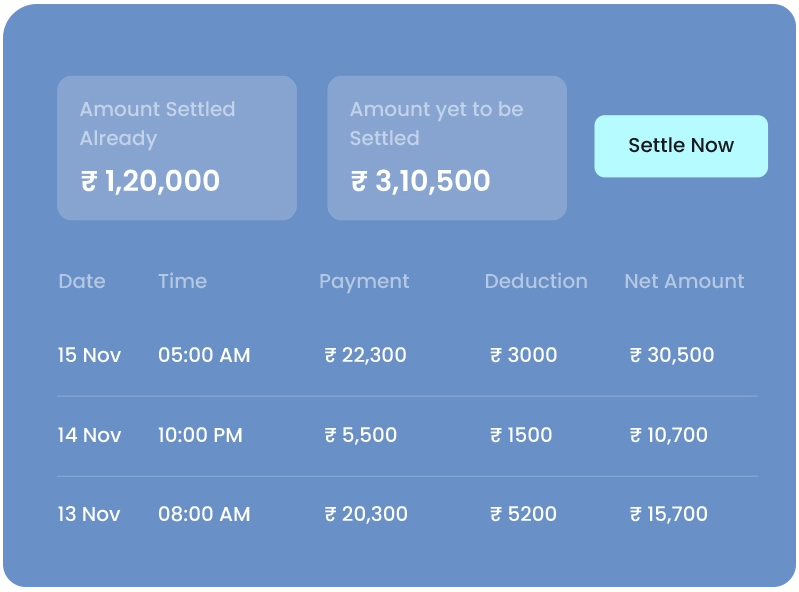Click the Deduction column header
The width and height of the screenshot is (799, 592).
coord(536,282)
